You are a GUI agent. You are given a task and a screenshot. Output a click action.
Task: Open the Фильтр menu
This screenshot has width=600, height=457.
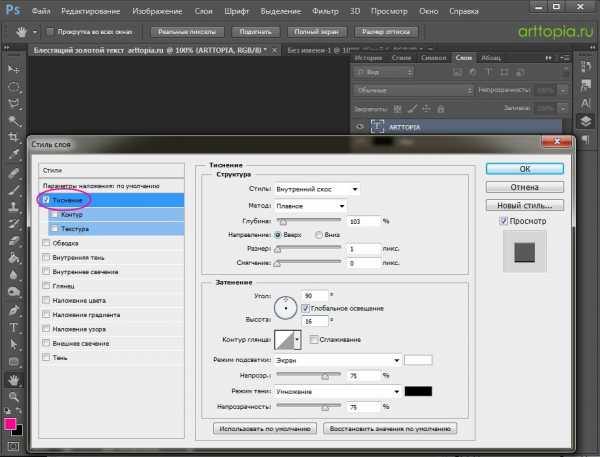(x=325, y=11)
